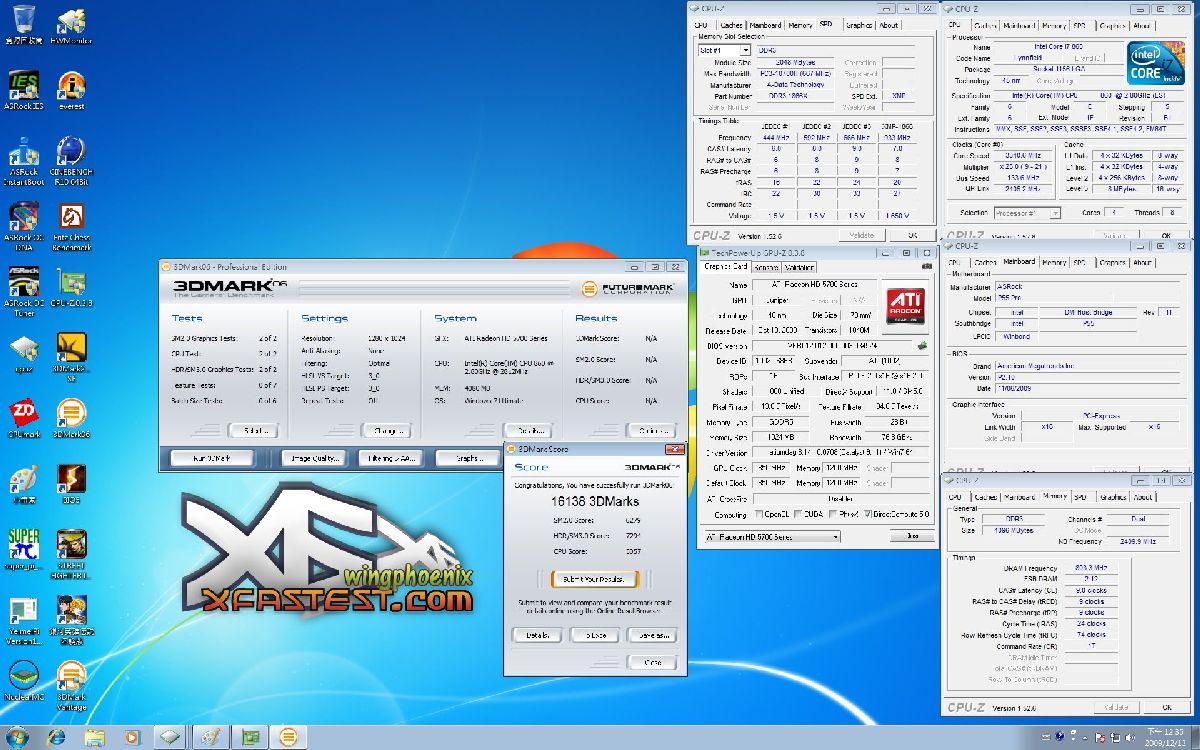Toggle the CUDA checkbox in GPU-Z
This screenshot has width=1200, height=750.
800,515
